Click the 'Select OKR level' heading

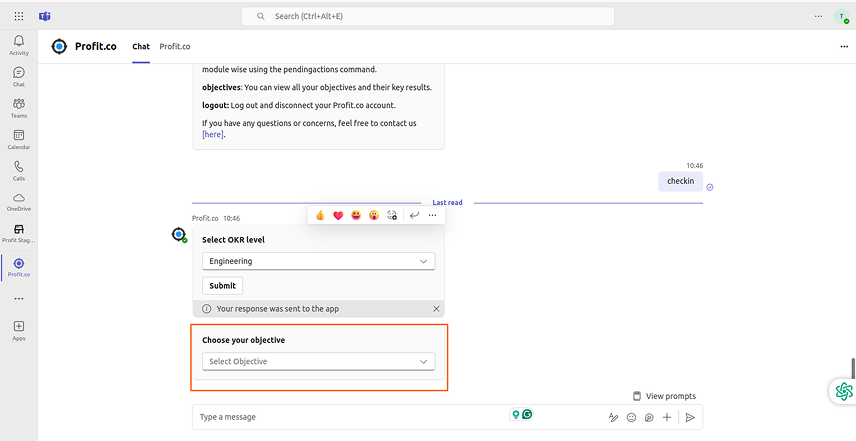(233, 240)
